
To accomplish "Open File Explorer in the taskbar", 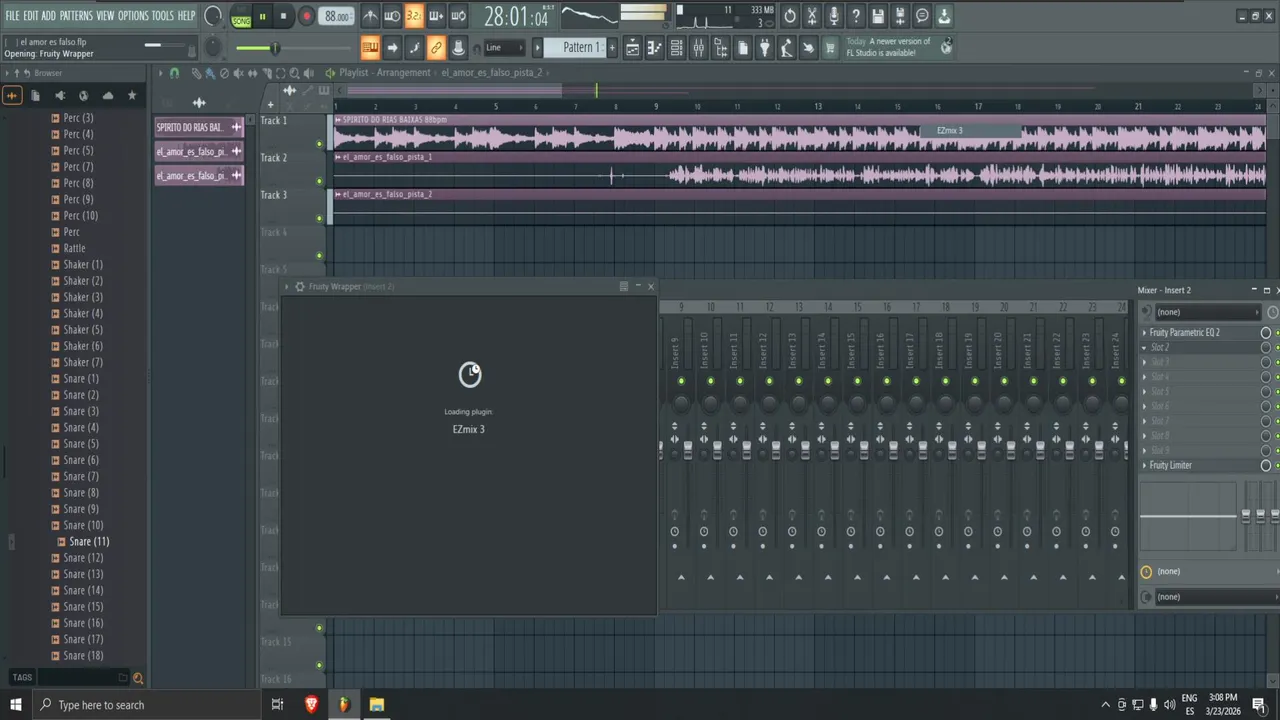I will [x=376, y=705].
